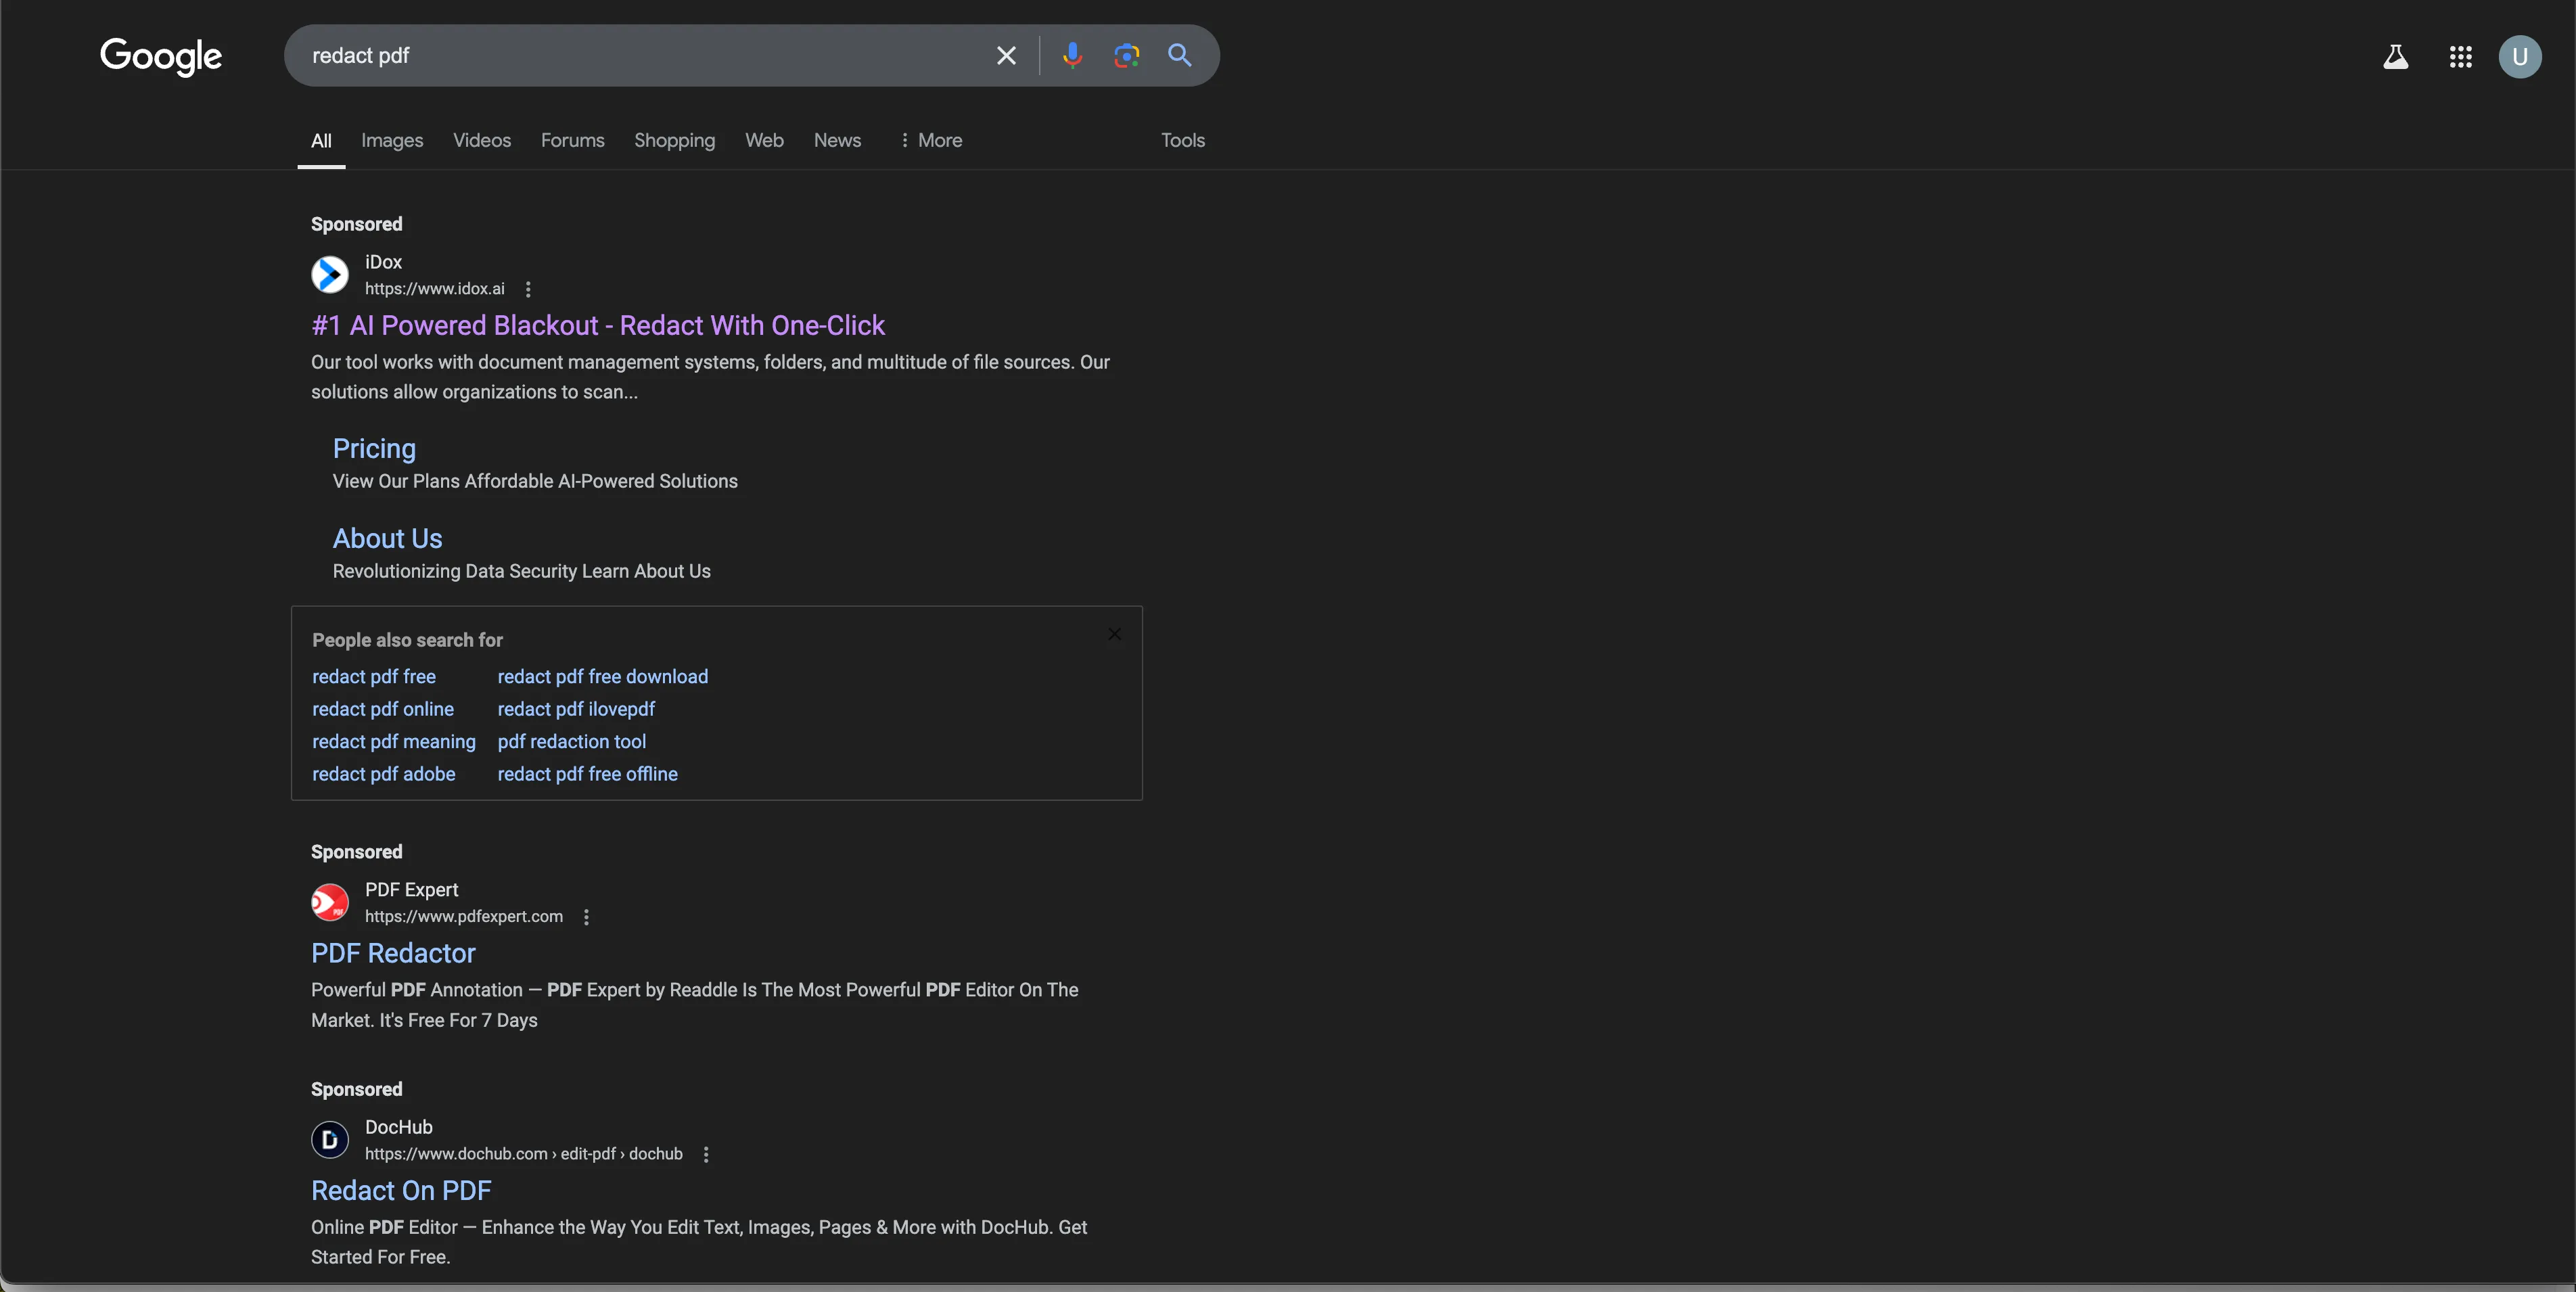Switch to the Shopping tab
This screenshot has height=1292, width=2576.
pyautogui.click(x=675, y=141)
